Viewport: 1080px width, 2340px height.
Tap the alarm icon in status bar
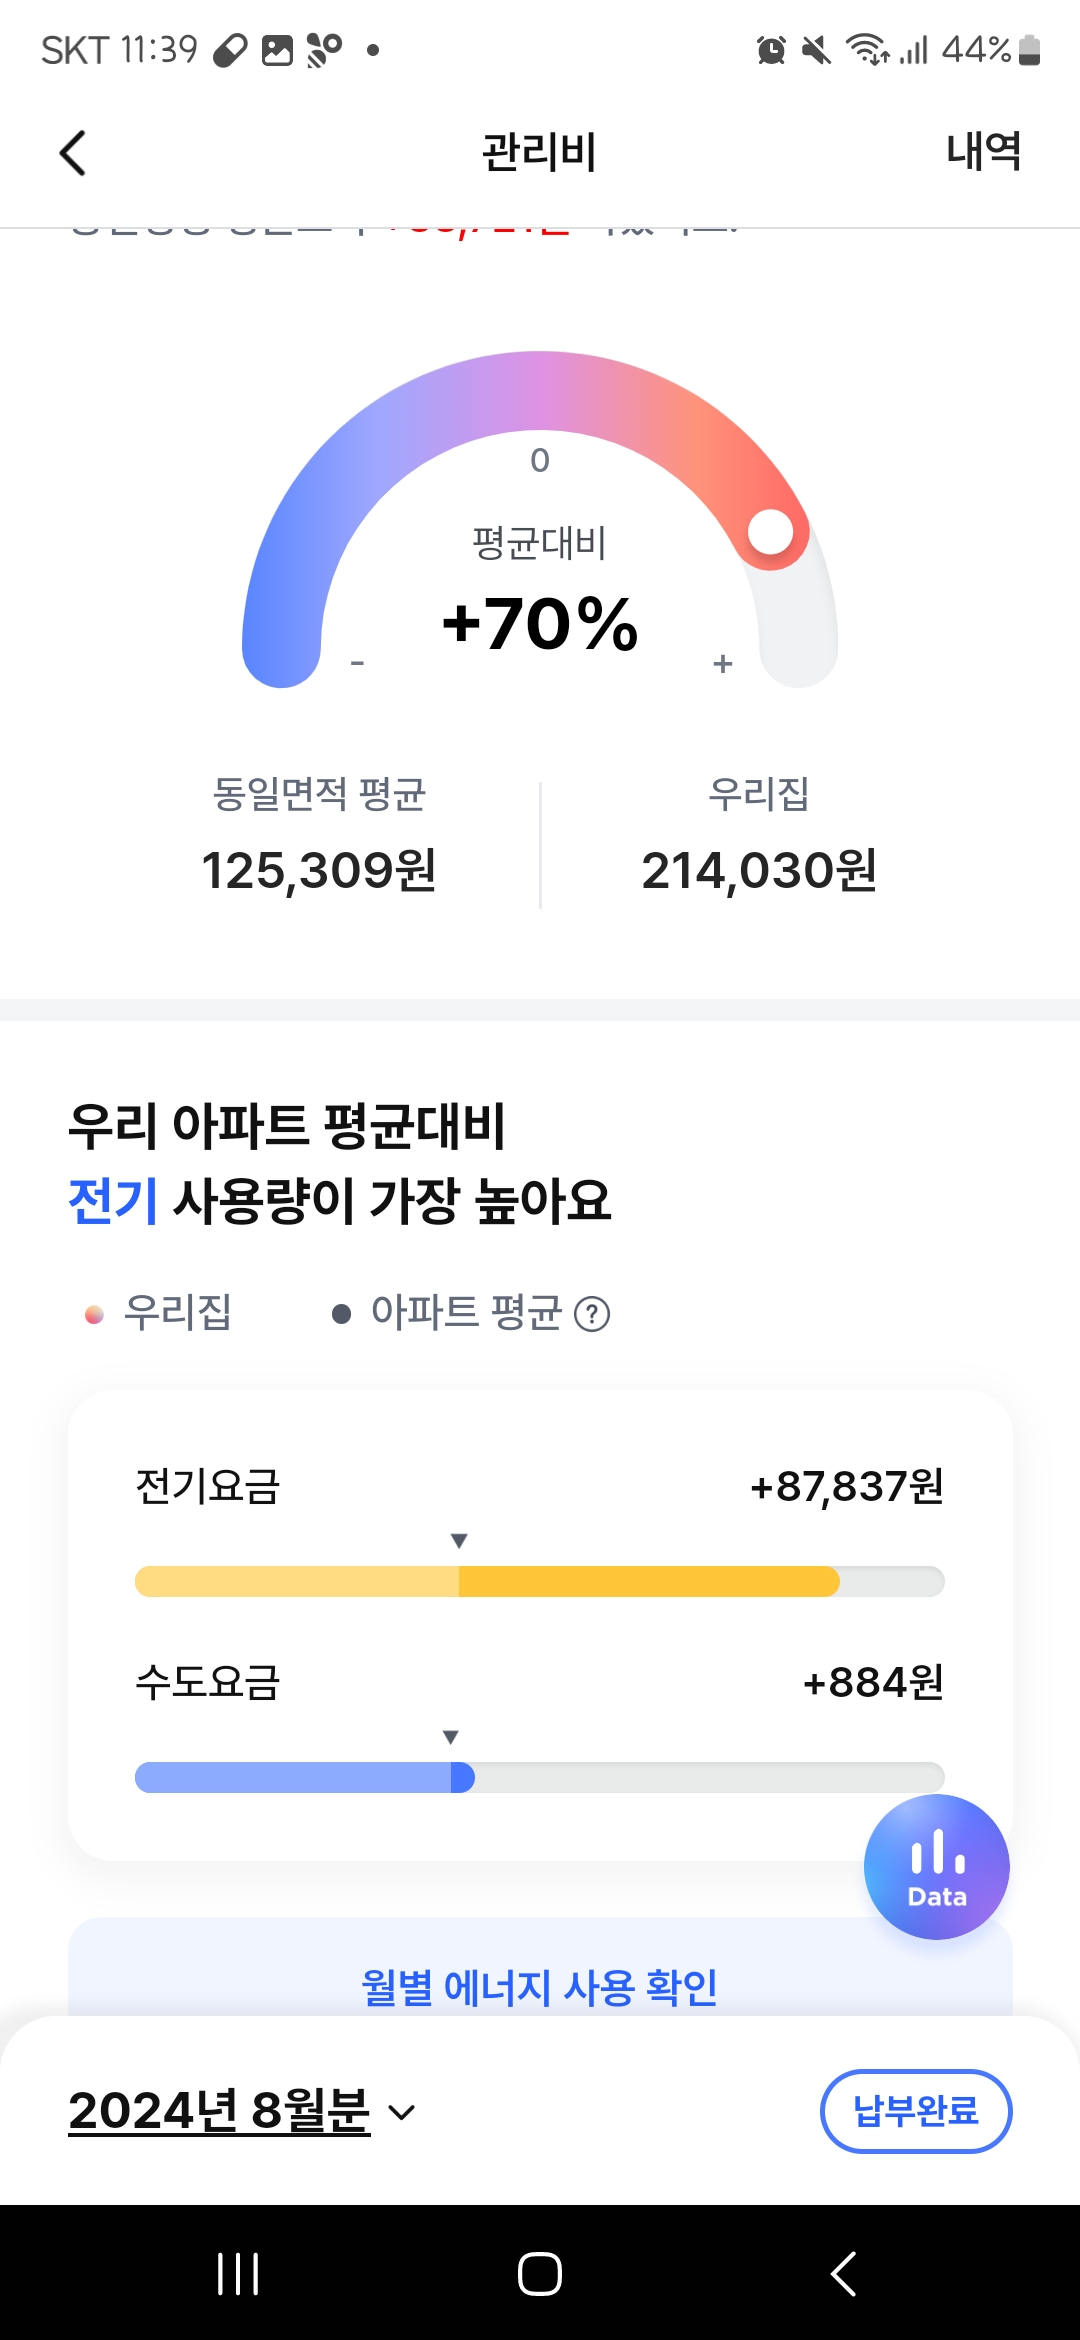click(771, 50)
